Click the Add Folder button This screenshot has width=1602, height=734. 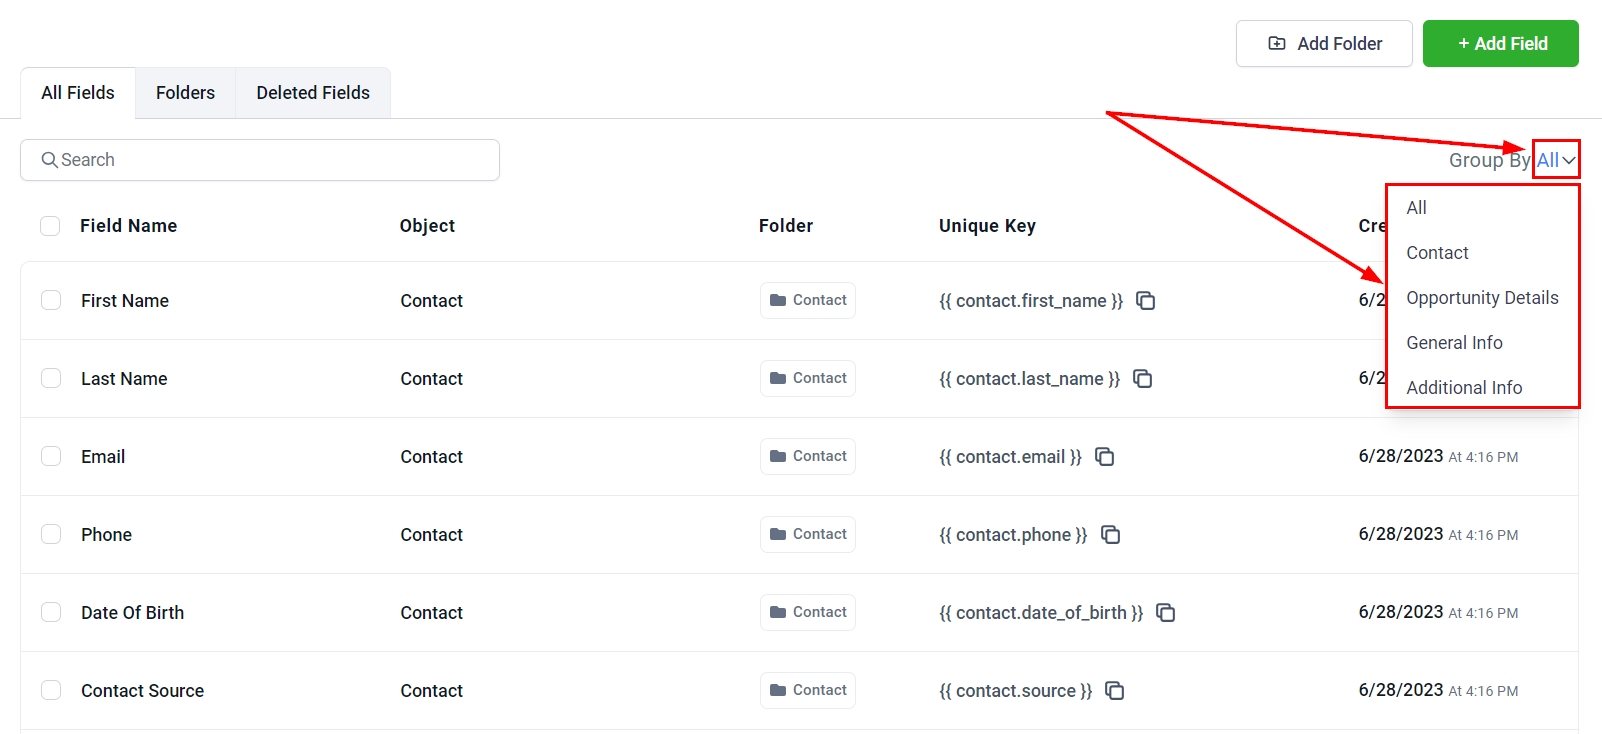coord(1324,44)
